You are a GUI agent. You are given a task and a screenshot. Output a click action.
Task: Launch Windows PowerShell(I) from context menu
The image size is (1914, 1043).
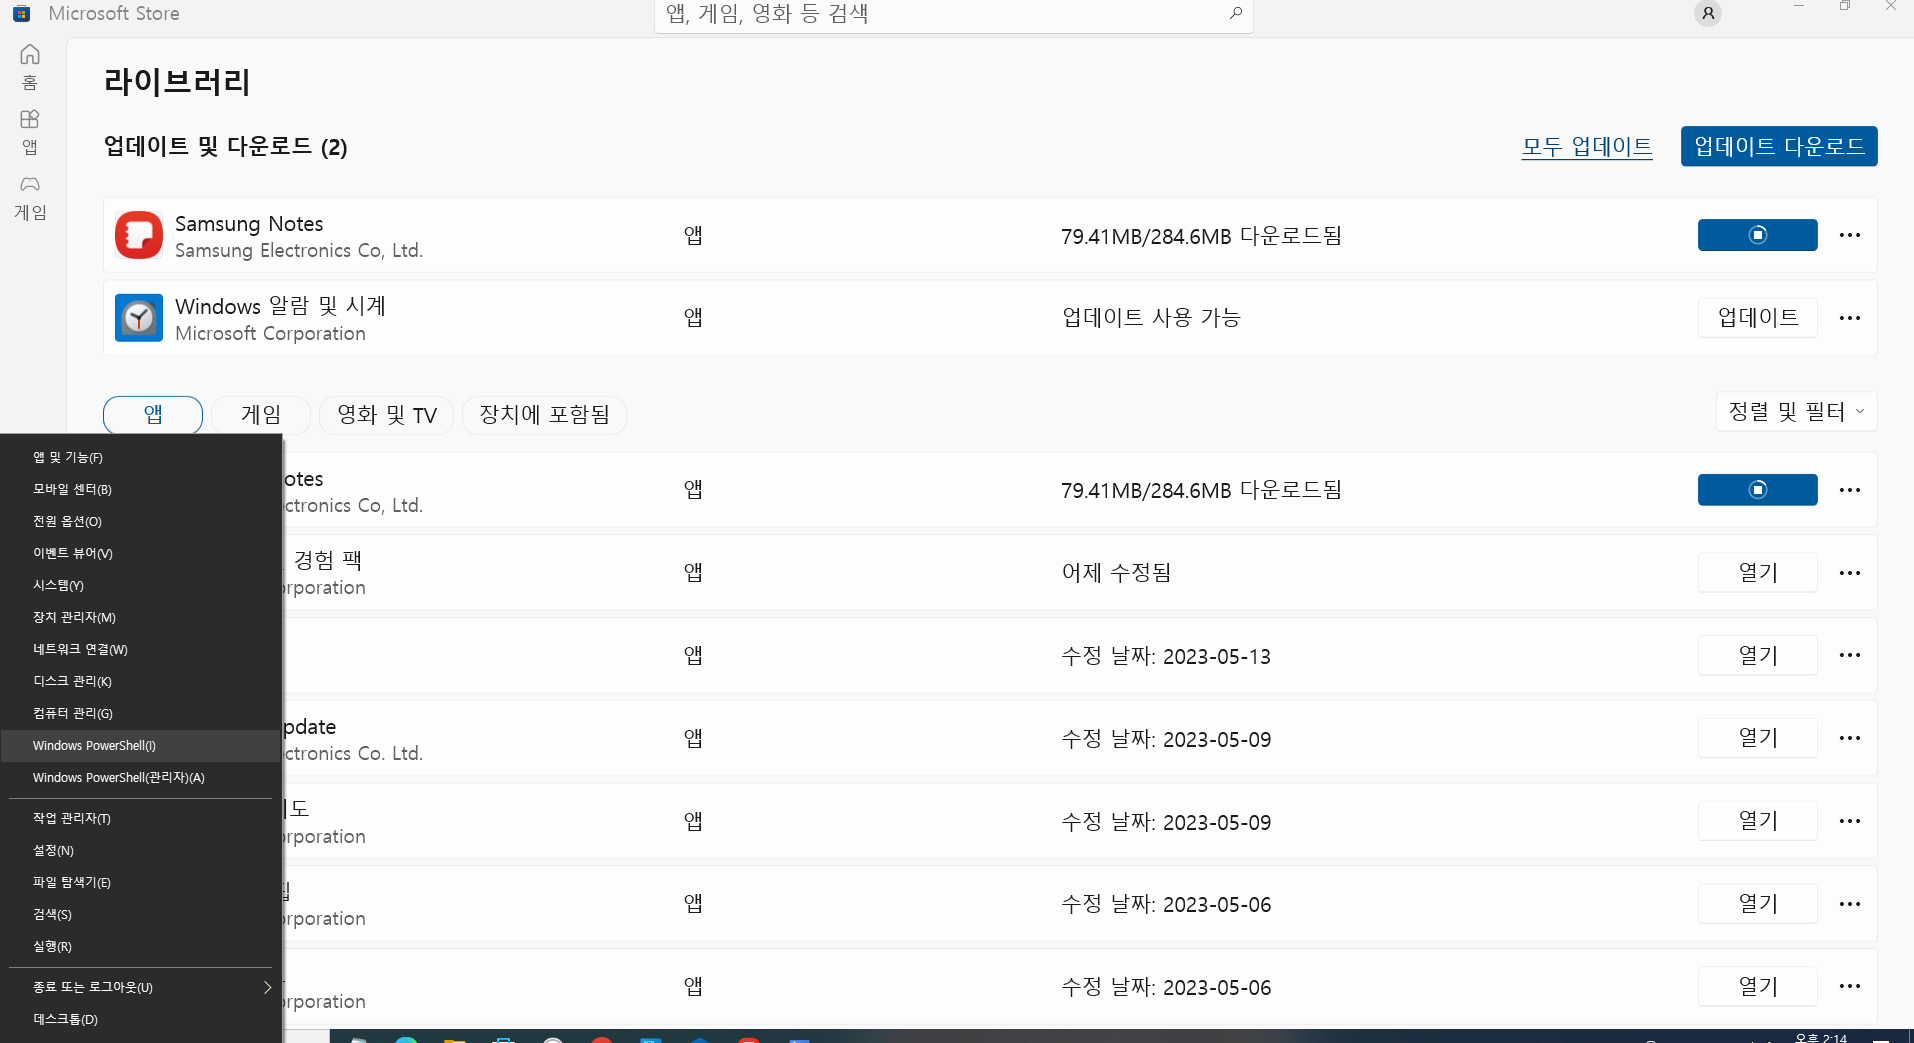(x=141, y=745)
